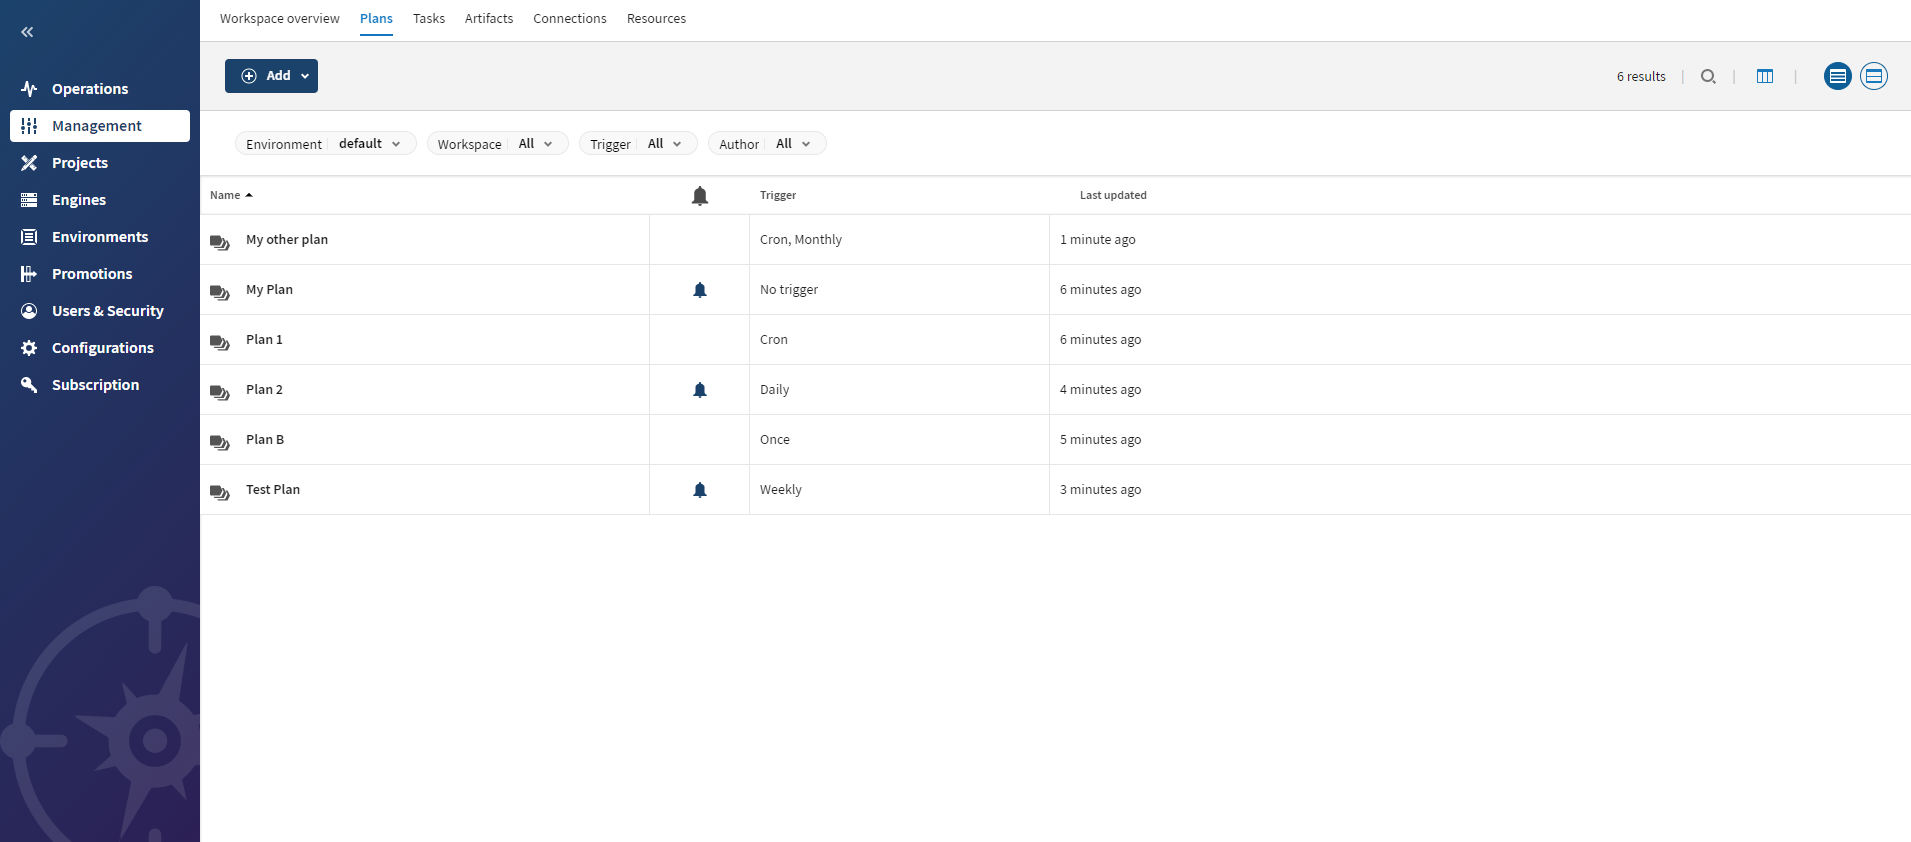Click the Operations pulse icon
1911x842 pixels.
coord(29,89)
